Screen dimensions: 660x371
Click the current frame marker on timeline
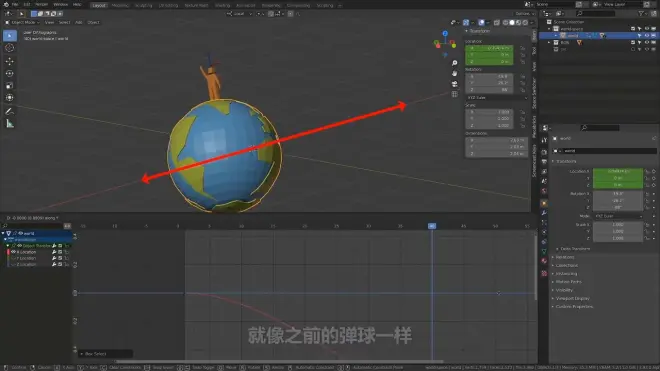(432, 226)
